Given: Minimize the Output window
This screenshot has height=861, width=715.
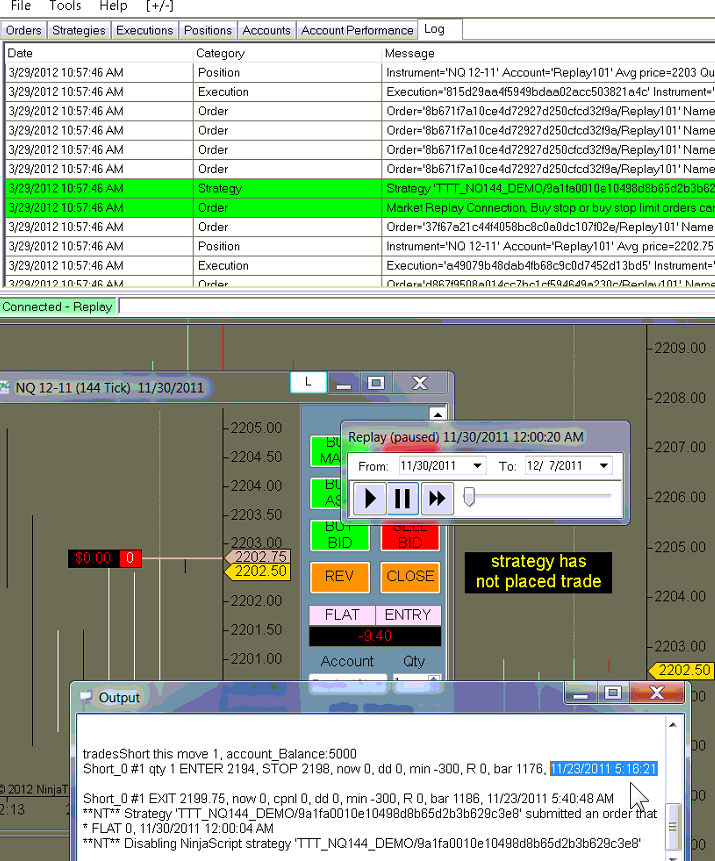Looking at the screenshot, I should coord(581,693).
